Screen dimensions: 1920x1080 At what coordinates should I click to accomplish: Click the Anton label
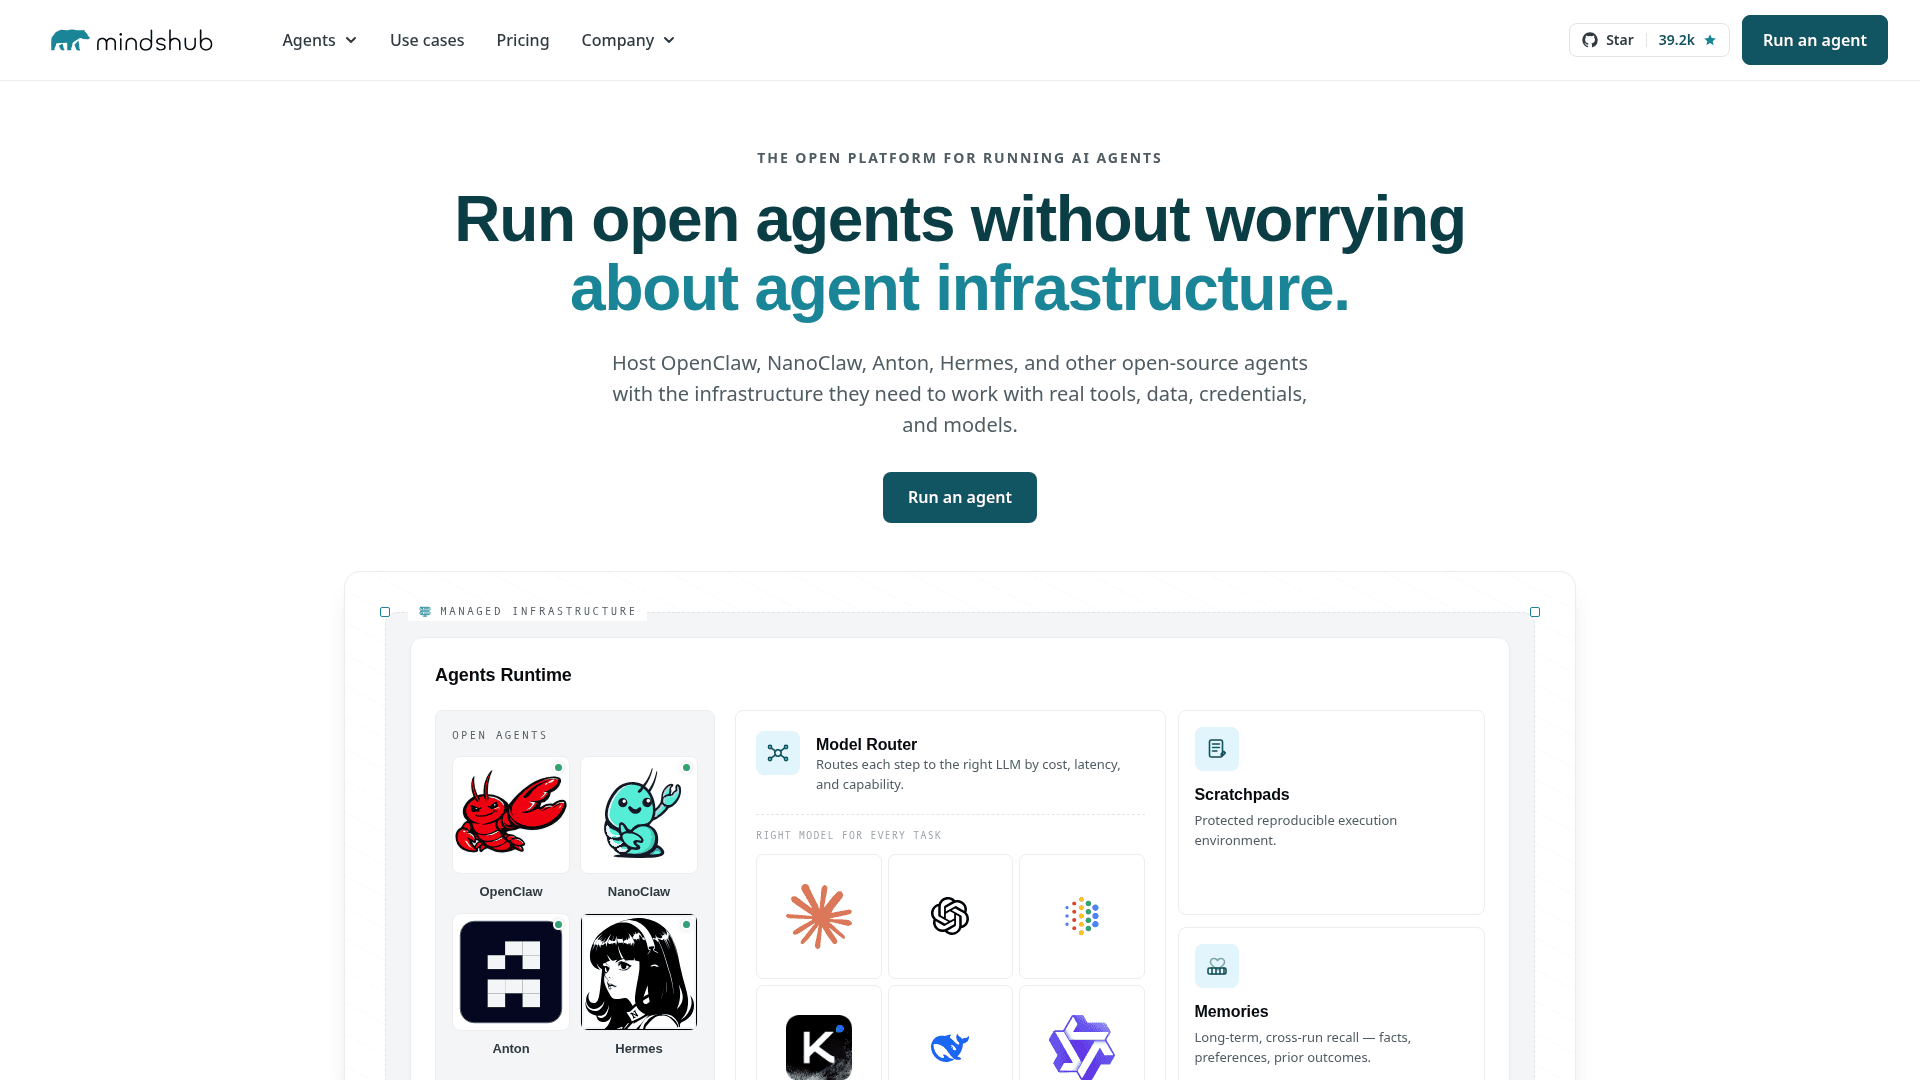click(x=511, y=1048)
